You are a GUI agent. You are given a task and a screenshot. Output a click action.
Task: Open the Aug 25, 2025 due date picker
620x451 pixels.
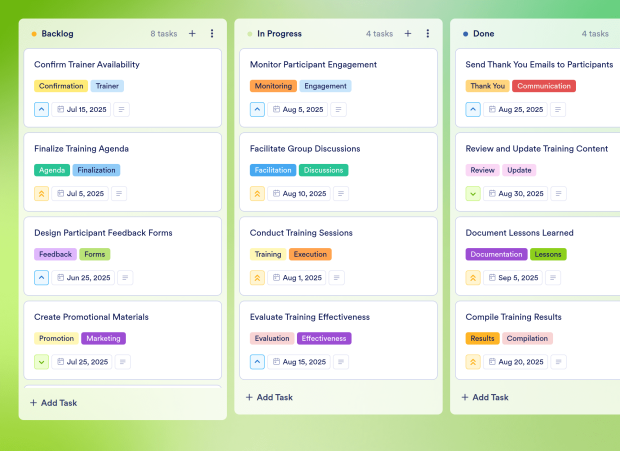click(x=516, y=109)
